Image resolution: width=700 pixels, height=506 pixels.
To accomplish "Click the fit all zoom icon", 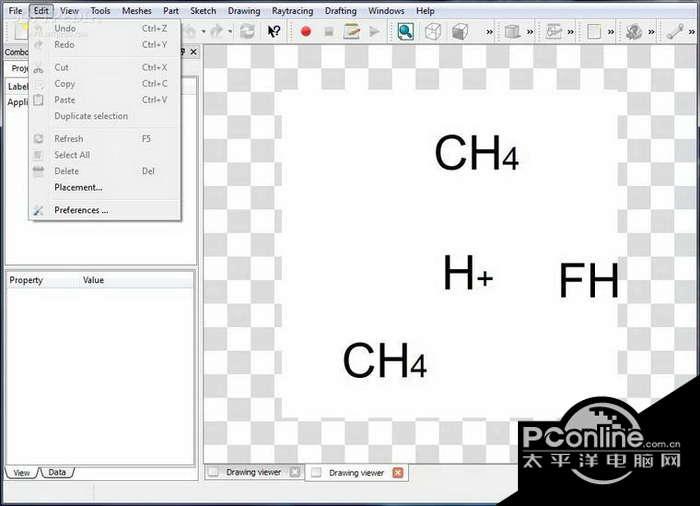I will click(x=405, y=31).
